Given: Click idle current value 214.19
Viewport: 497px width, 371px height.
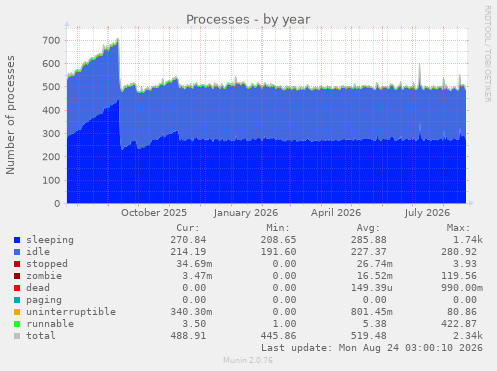Looking at the screenshot, I should (x=188, y=252).
